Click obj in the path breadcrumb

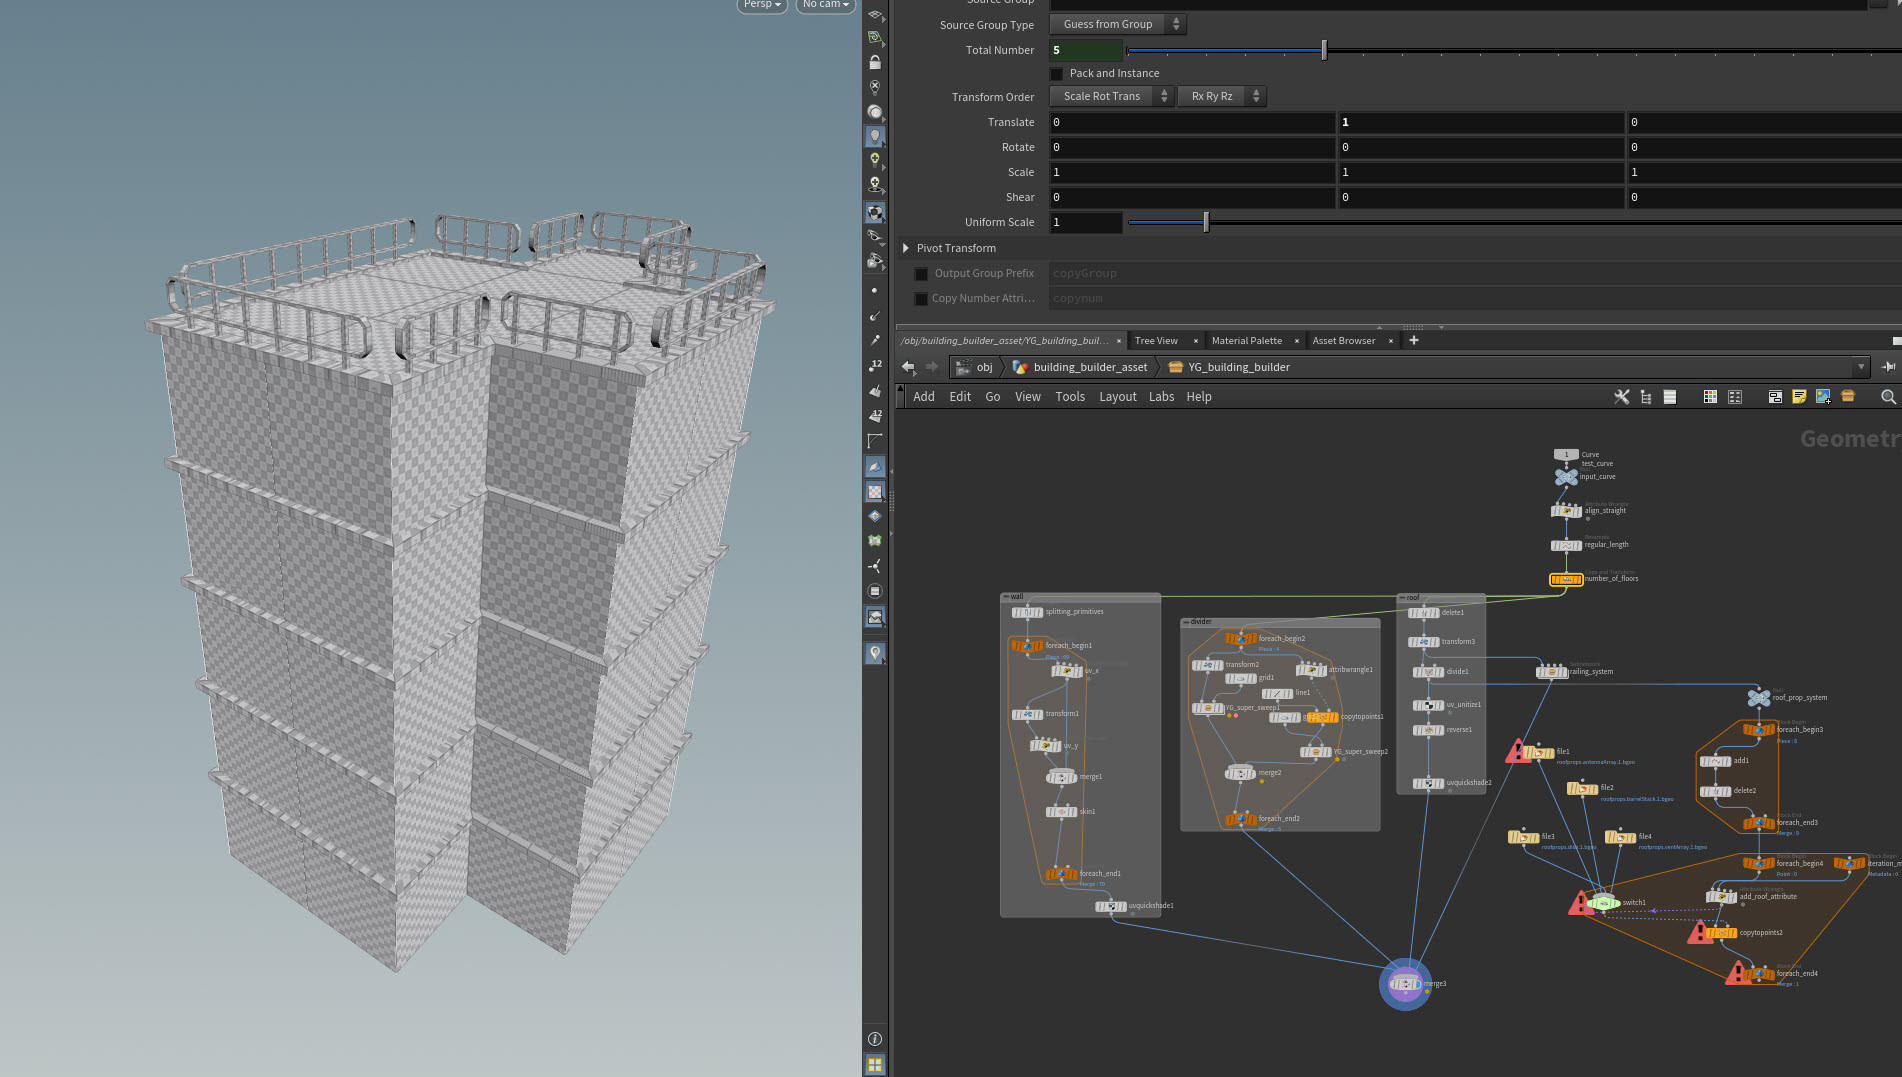984,367
